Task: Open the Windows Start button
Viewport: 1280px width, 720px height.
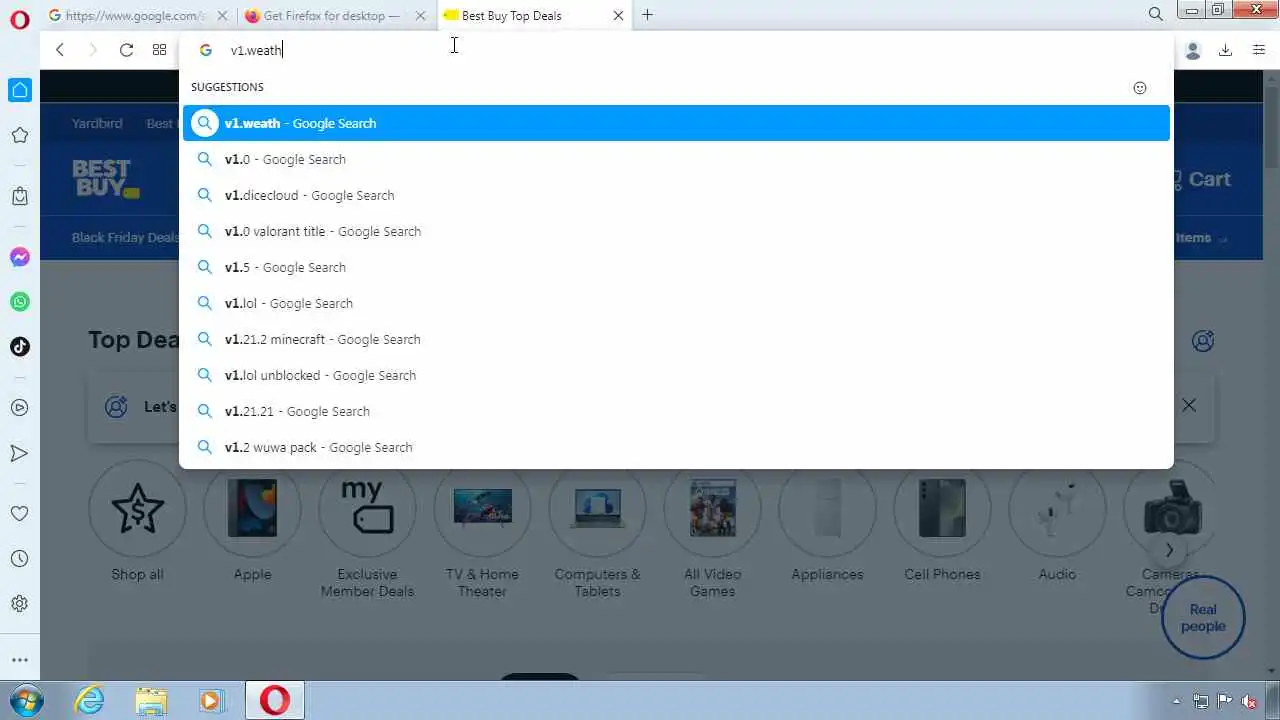Action: (26, 700)
